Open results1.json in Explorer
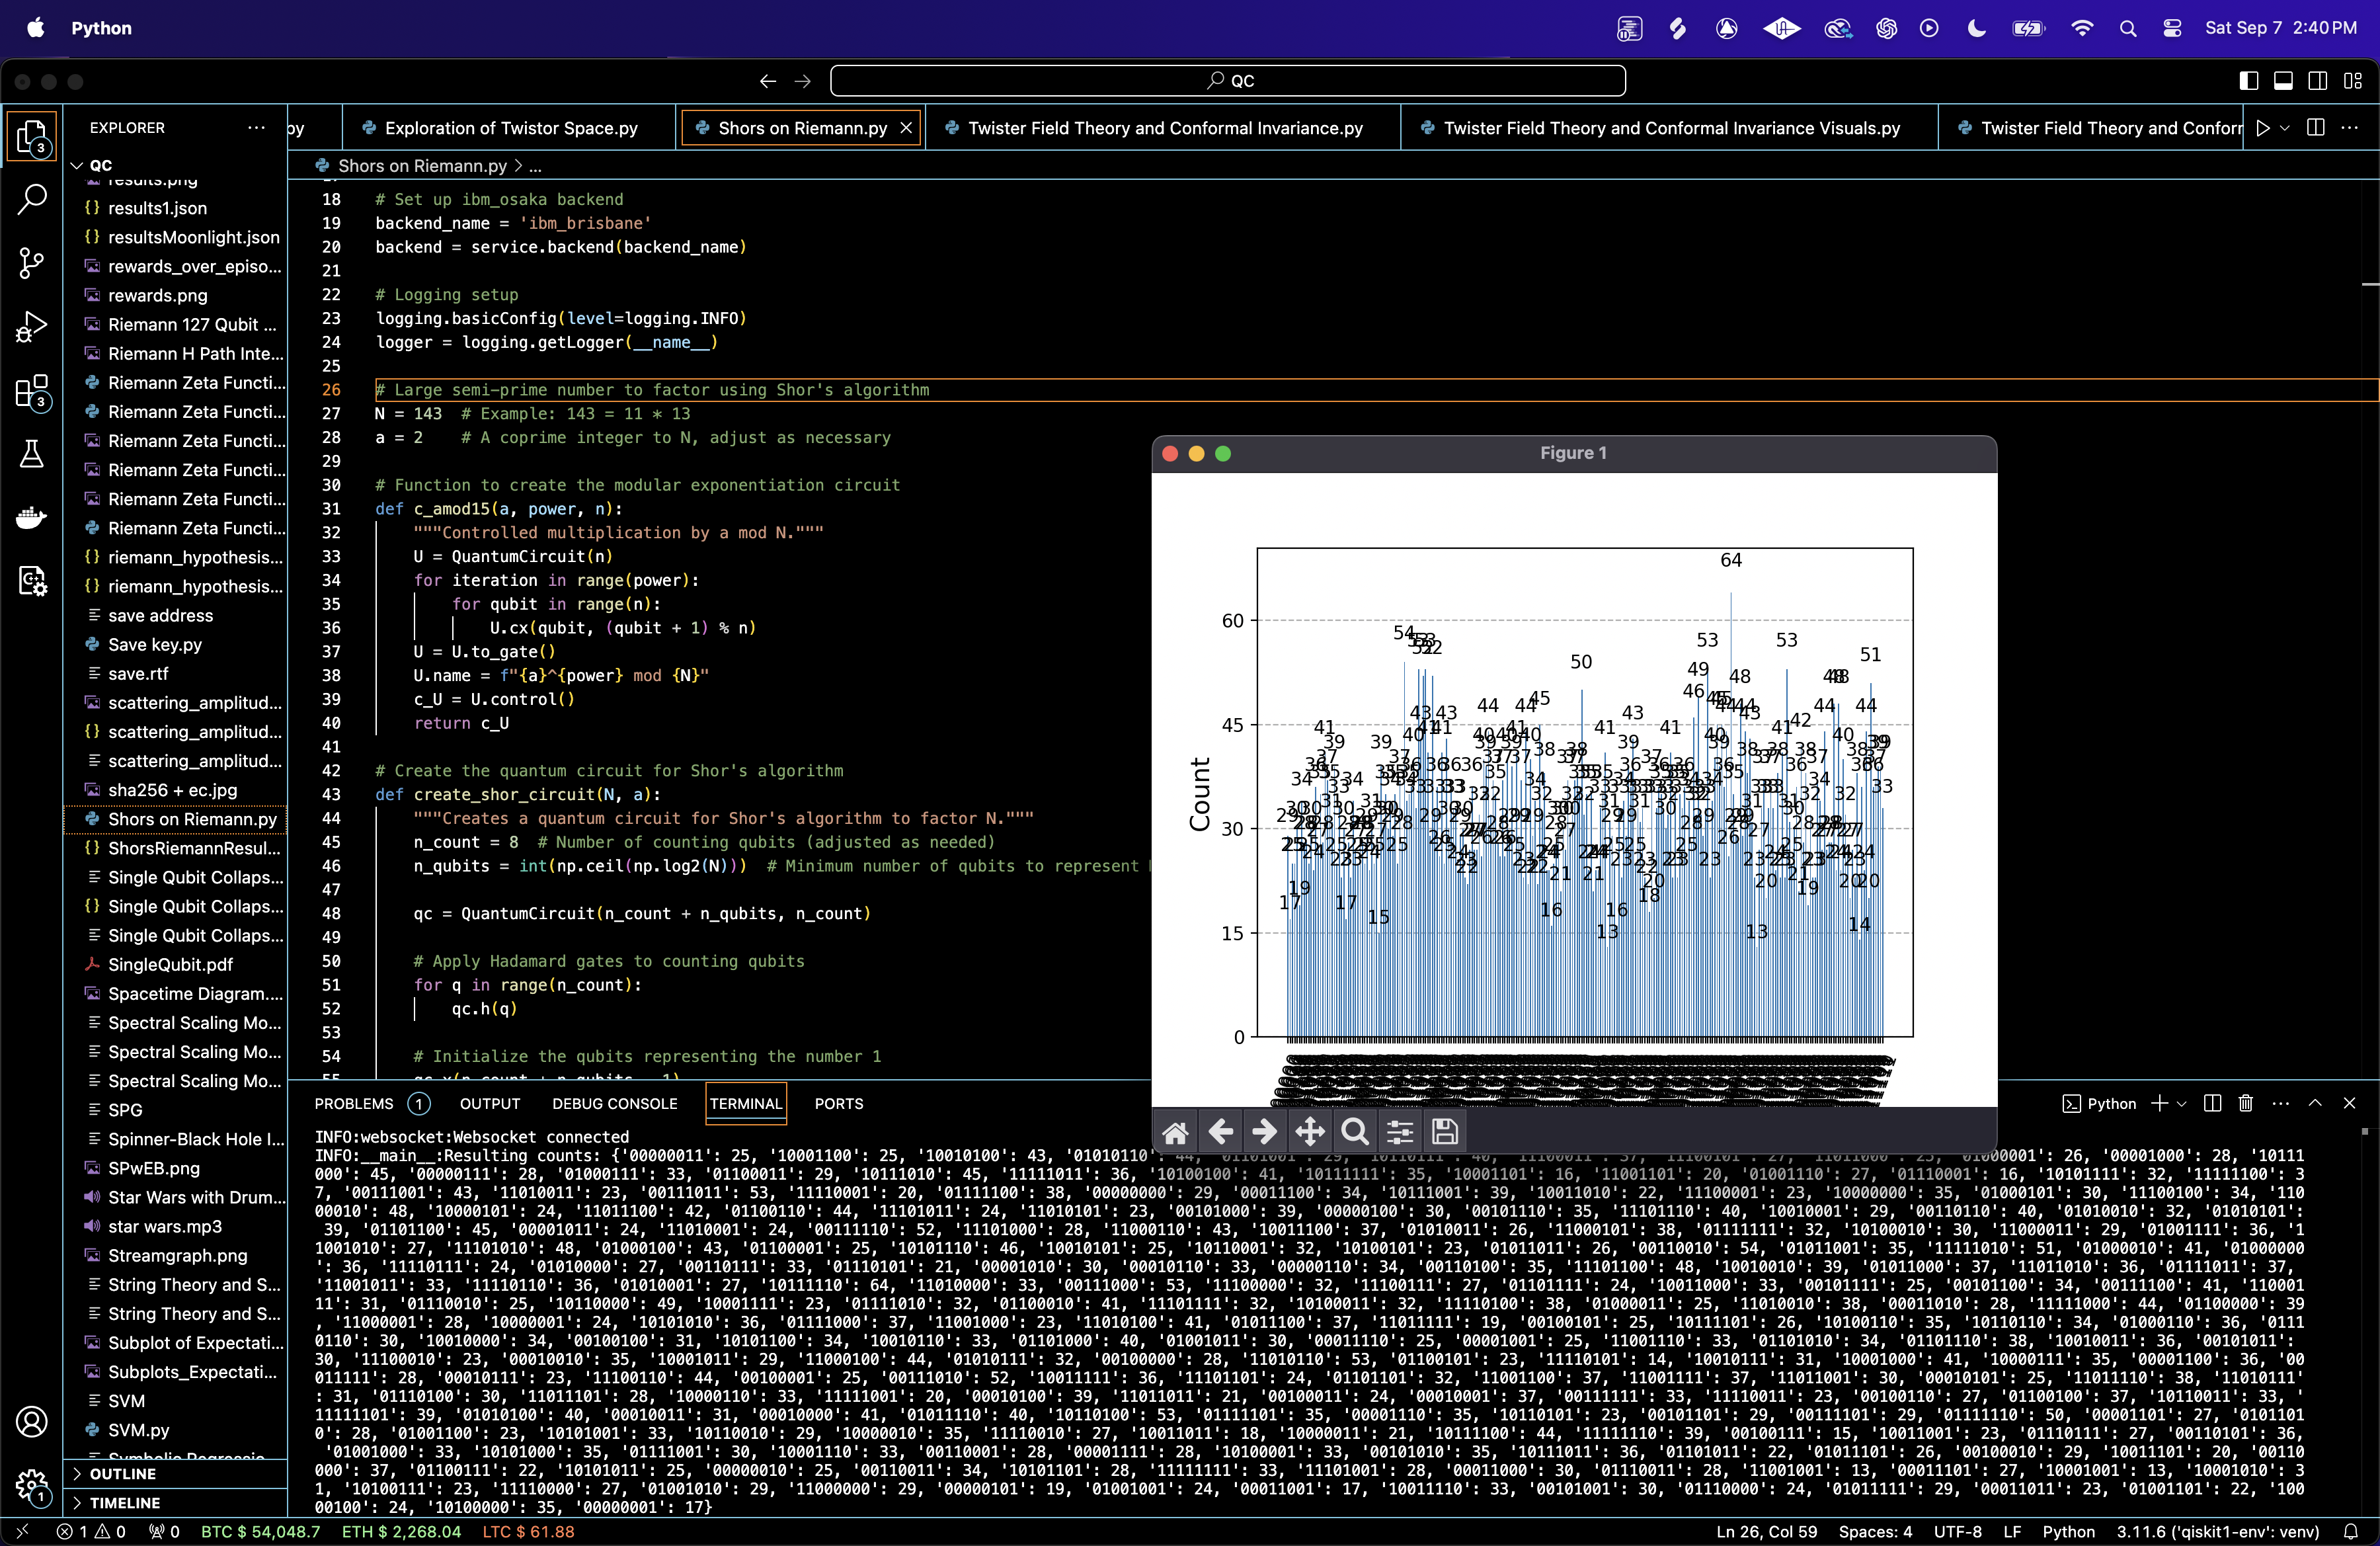 pos(157,208)
